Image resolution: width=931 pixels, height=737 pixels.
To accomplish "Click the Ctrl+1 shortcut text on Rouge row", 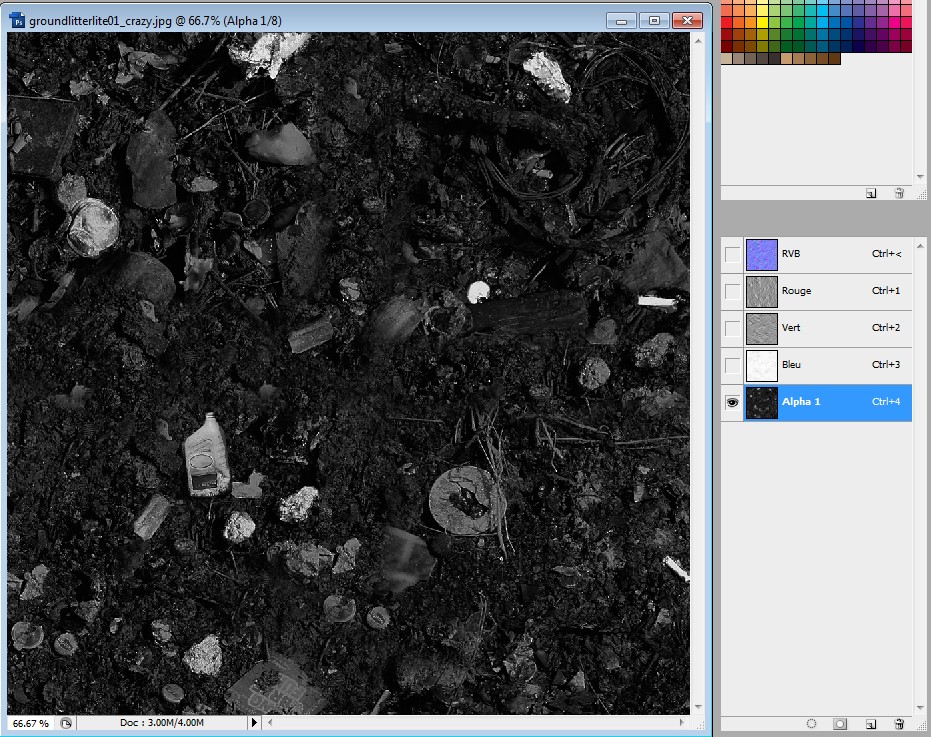I will [x=886, y=290].
